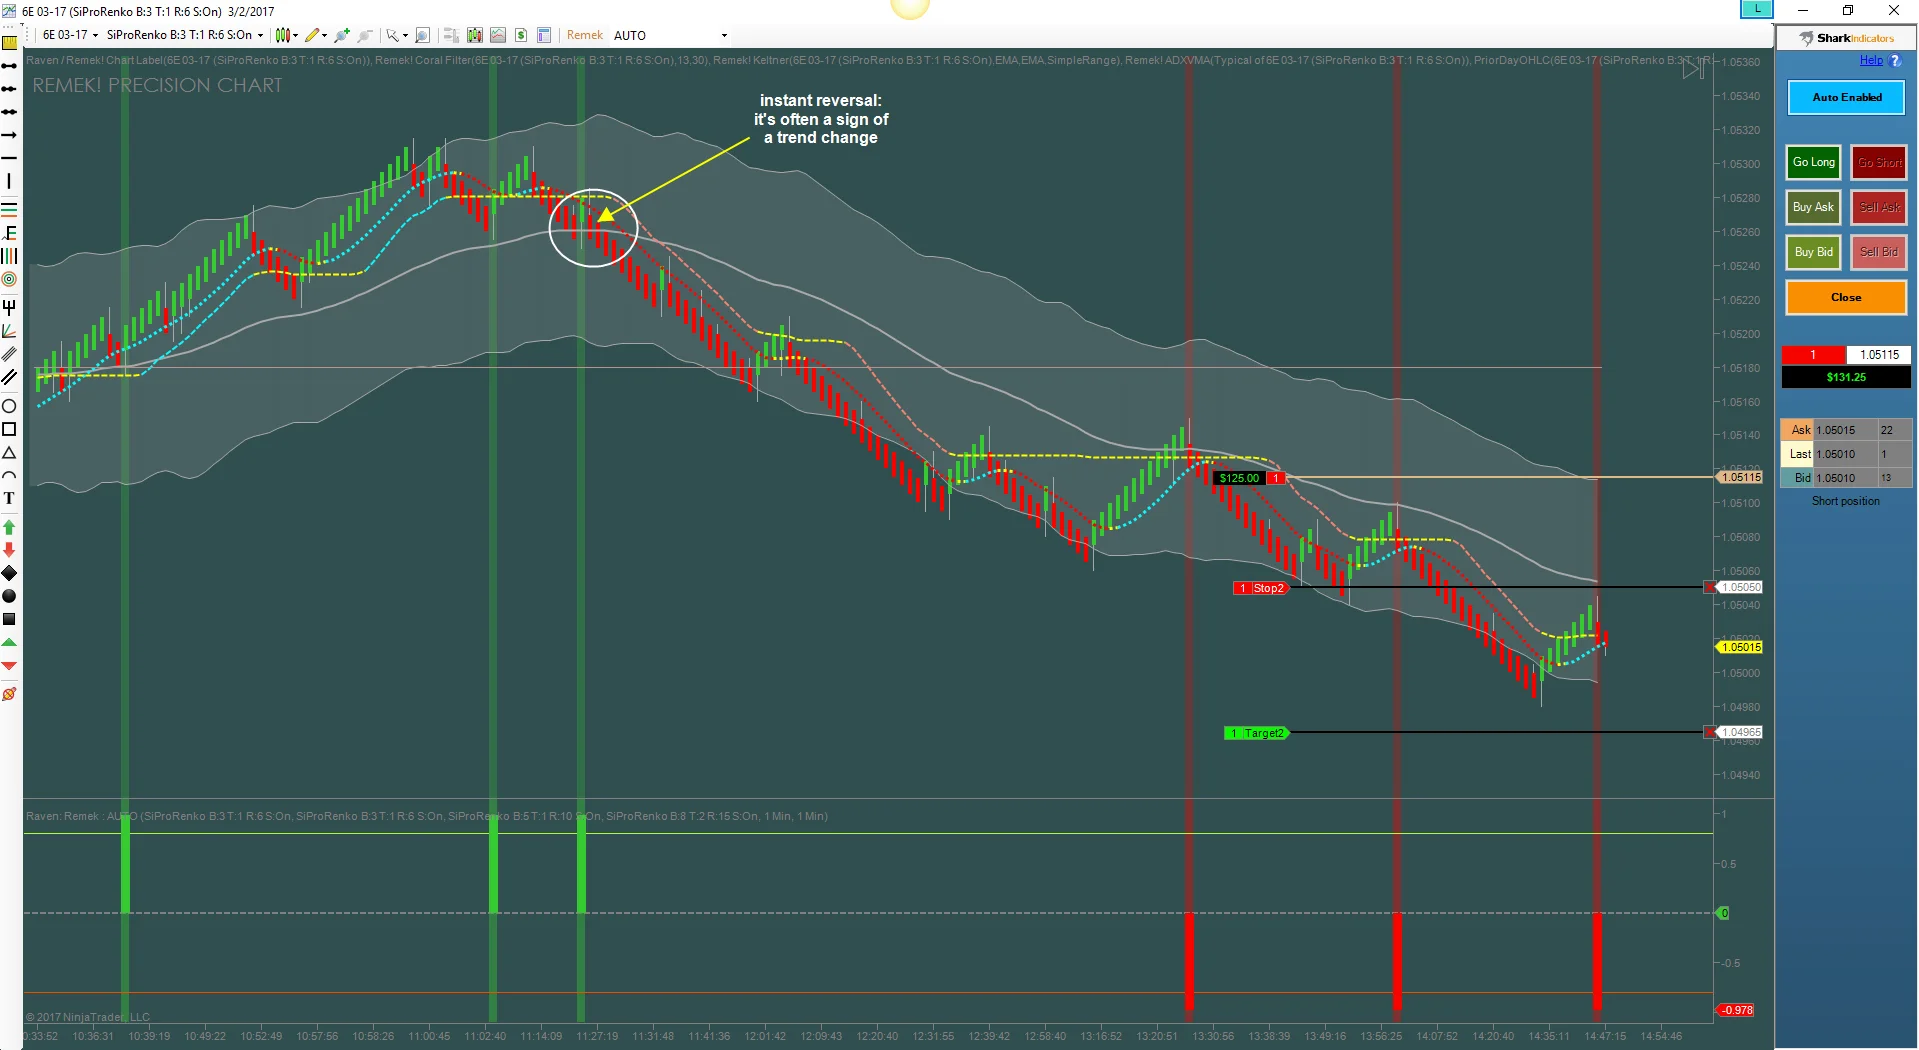Image resolution: width=1919 pixels, height=1050 pixels.
Task: Click the Target2 price label 1.04965 on axis
Action: (1741, 732)
